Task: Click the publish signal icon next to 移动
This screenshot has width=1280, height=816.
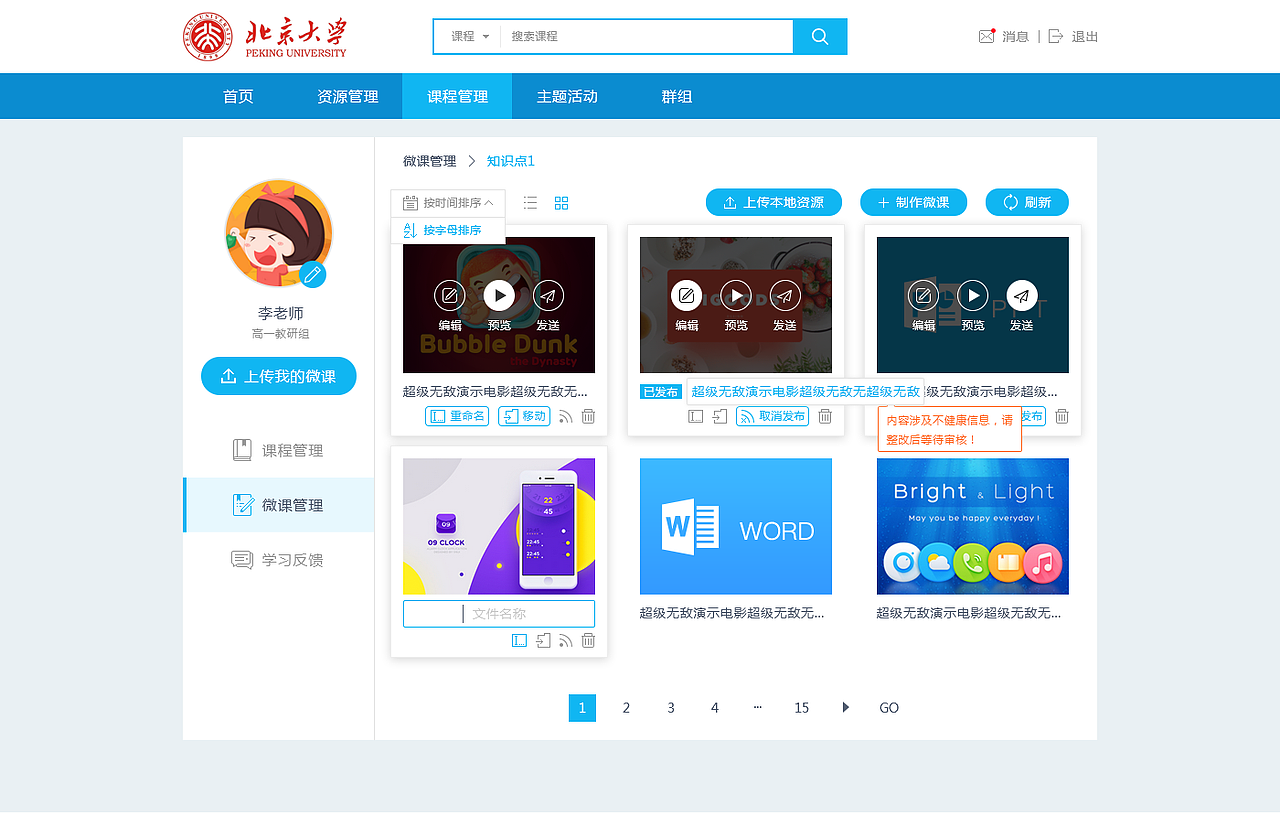Action: [x=565, y=416]
